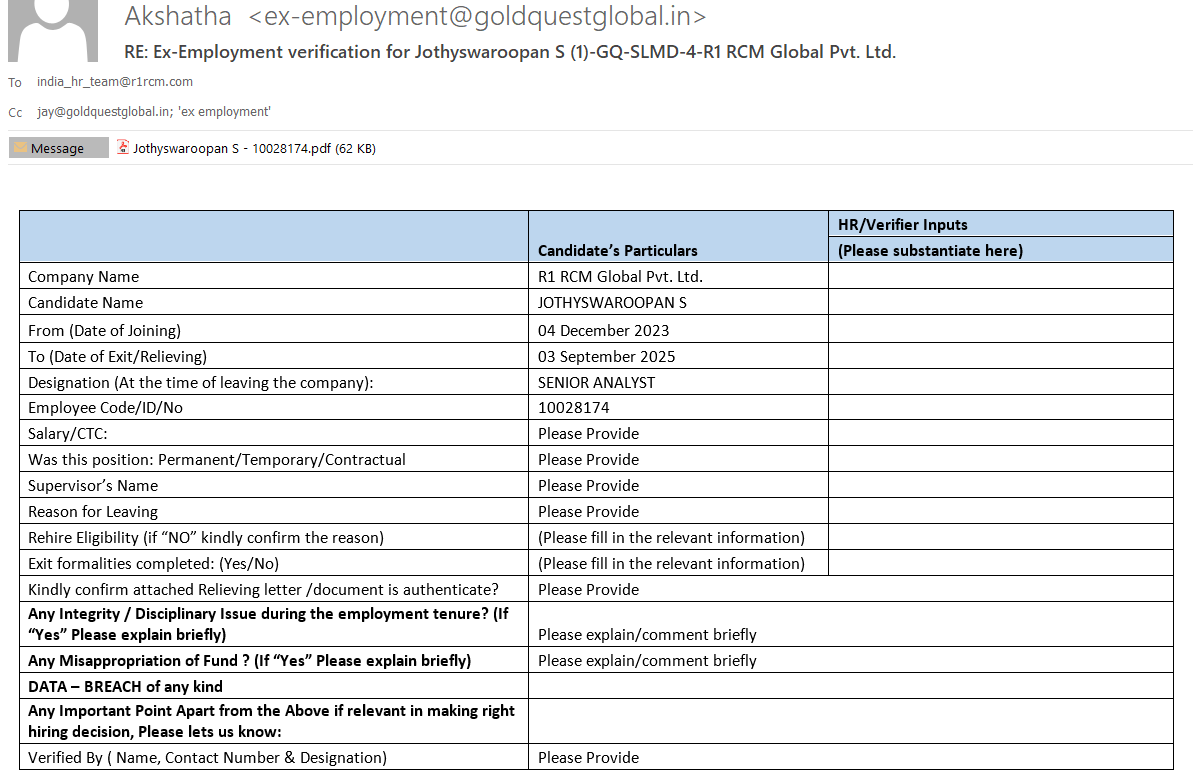Click Cc recipient jay@goldquestglobal.in
This screenshot has height=781, width=1193.
(x=104, y=111)
